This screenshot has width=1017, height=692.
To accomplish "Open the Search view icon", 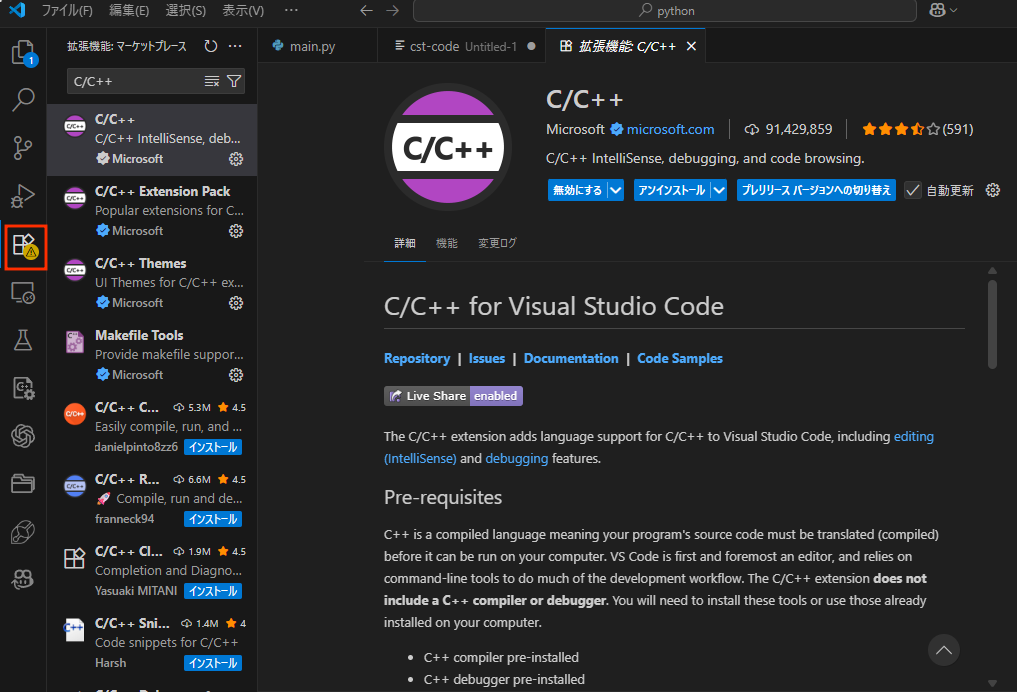I will coord(23,100).
